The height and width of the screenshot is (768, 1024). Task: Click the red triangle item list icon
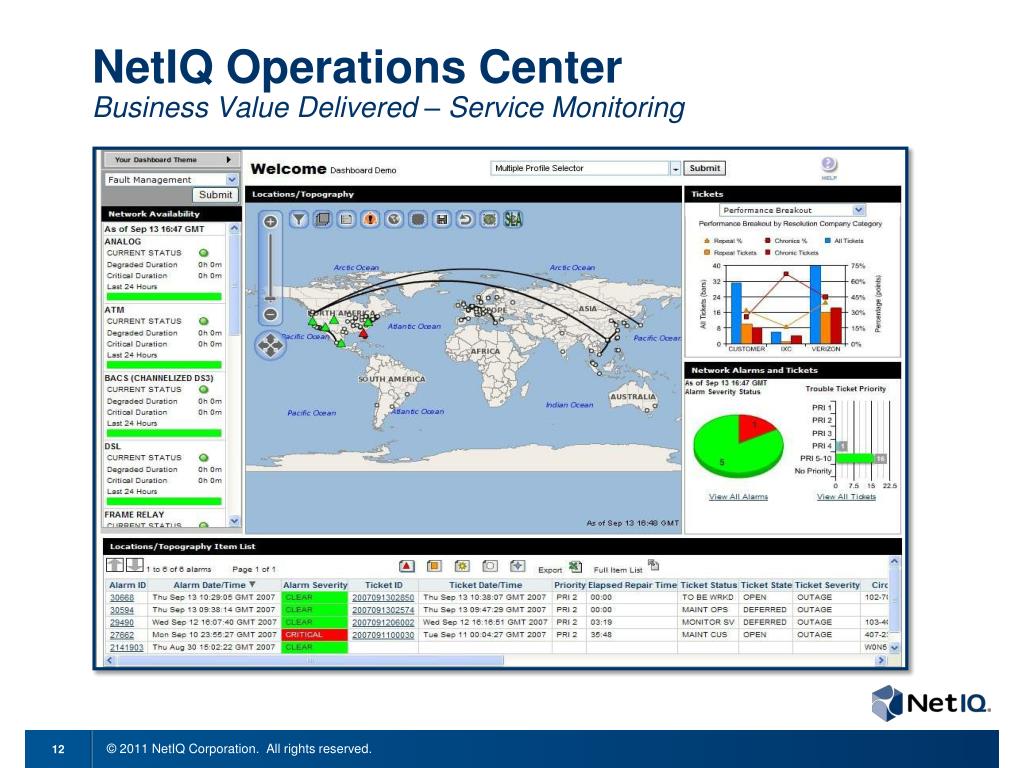tap(406, 567)
